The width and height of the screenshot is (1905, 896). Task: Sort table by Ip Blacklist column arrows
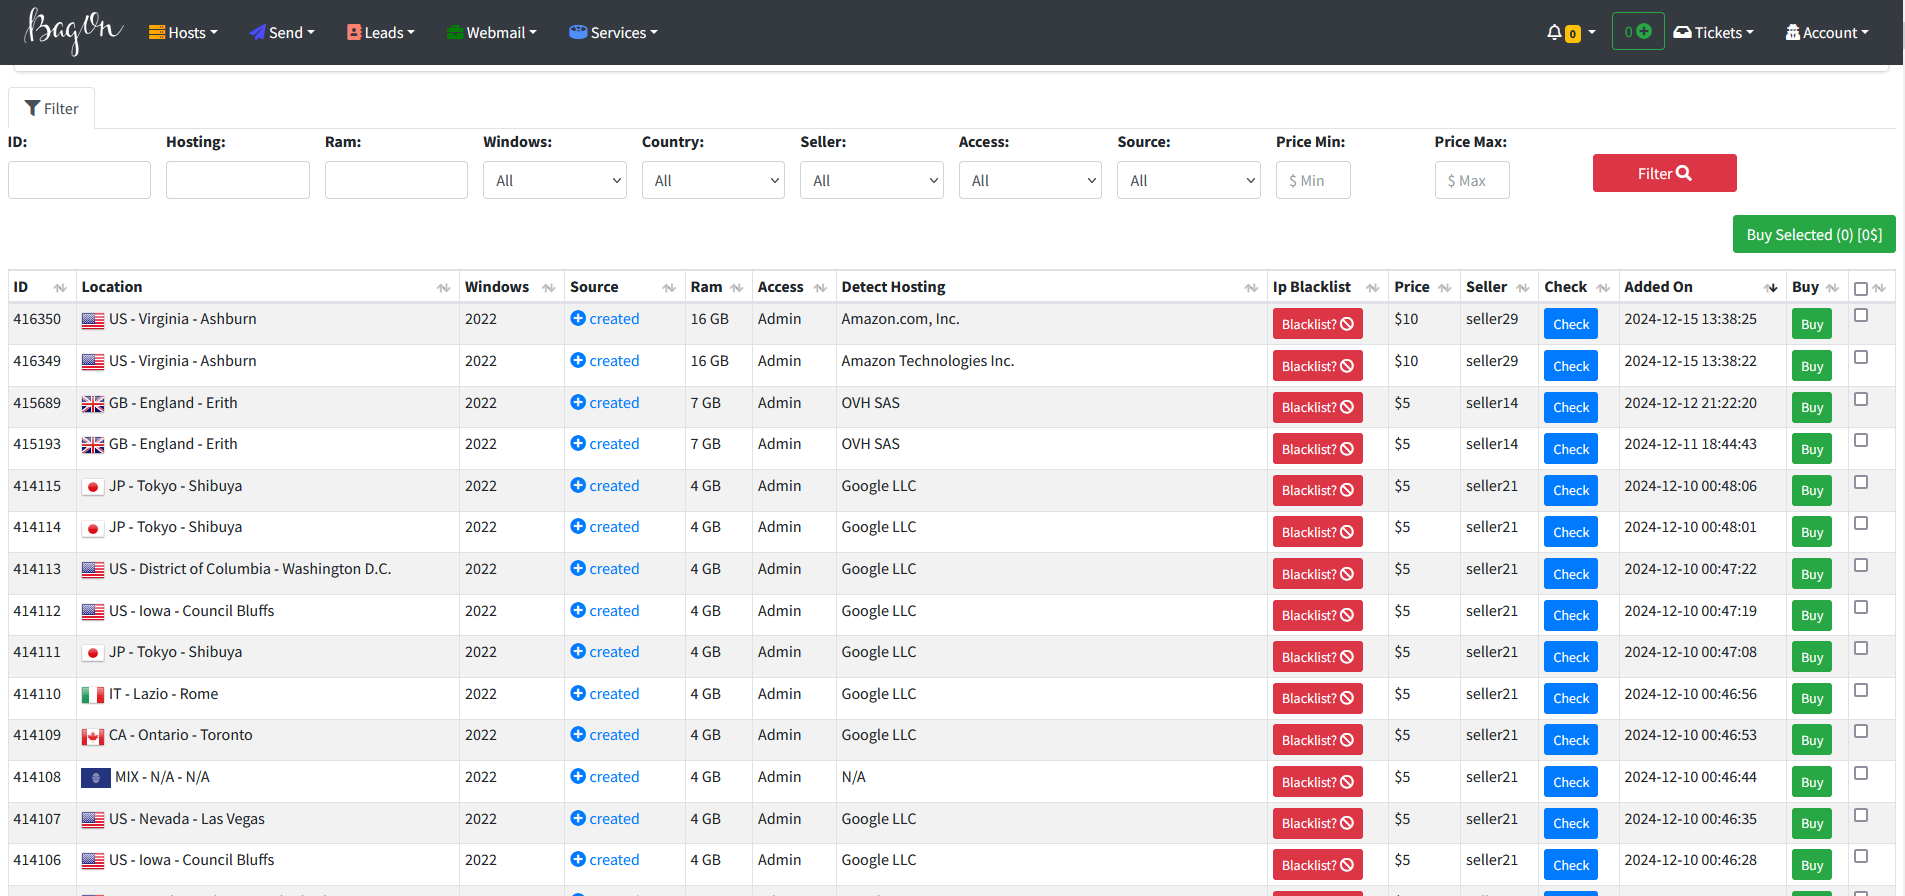pos(1373,288)
